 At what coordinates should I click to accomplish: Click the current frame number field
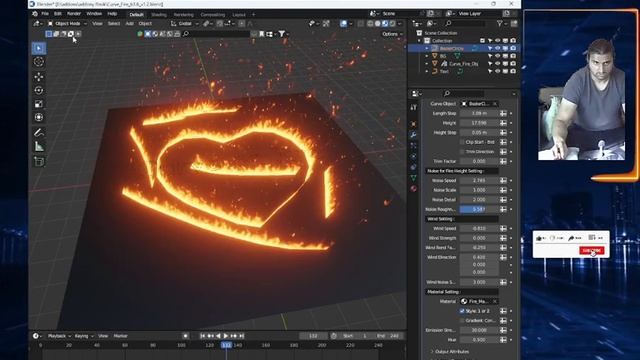(x=313, y=336)
